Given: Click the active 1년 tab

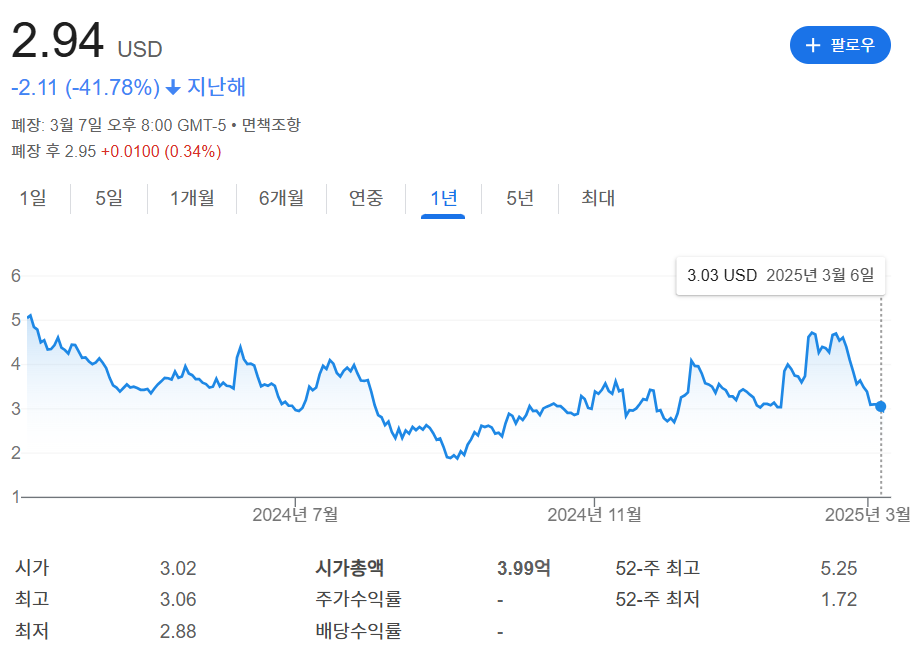Looking at the screenshot, I should tap(443, 198).
